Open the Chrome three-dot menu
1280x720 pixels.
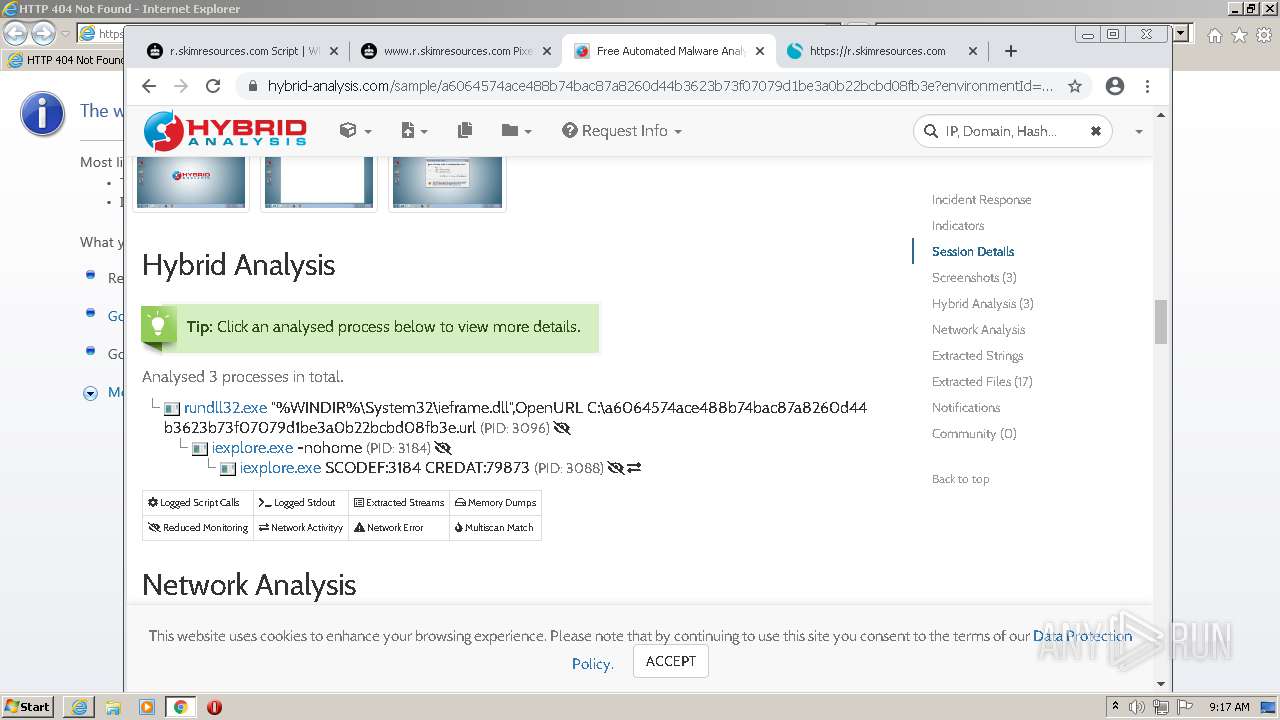pos(1148,86)
